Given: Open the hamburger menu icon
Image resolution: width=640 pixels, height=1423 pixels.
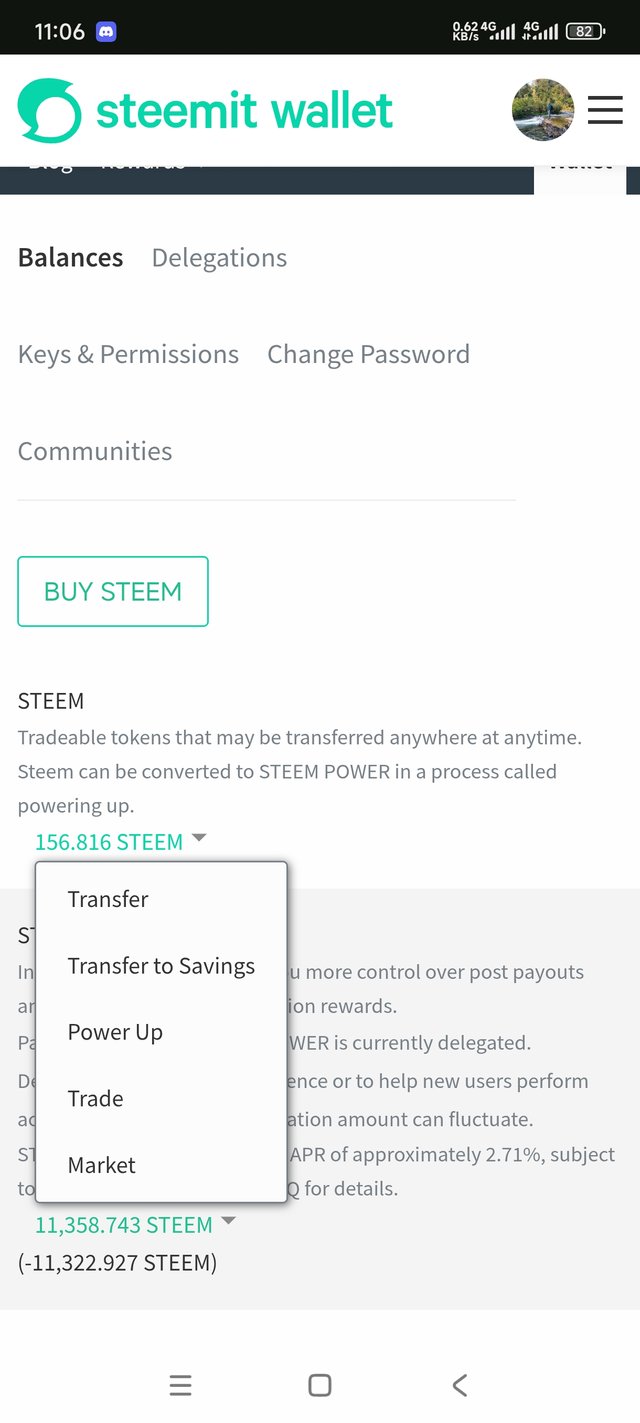Looking at the screenshot, I should point(605,110).
